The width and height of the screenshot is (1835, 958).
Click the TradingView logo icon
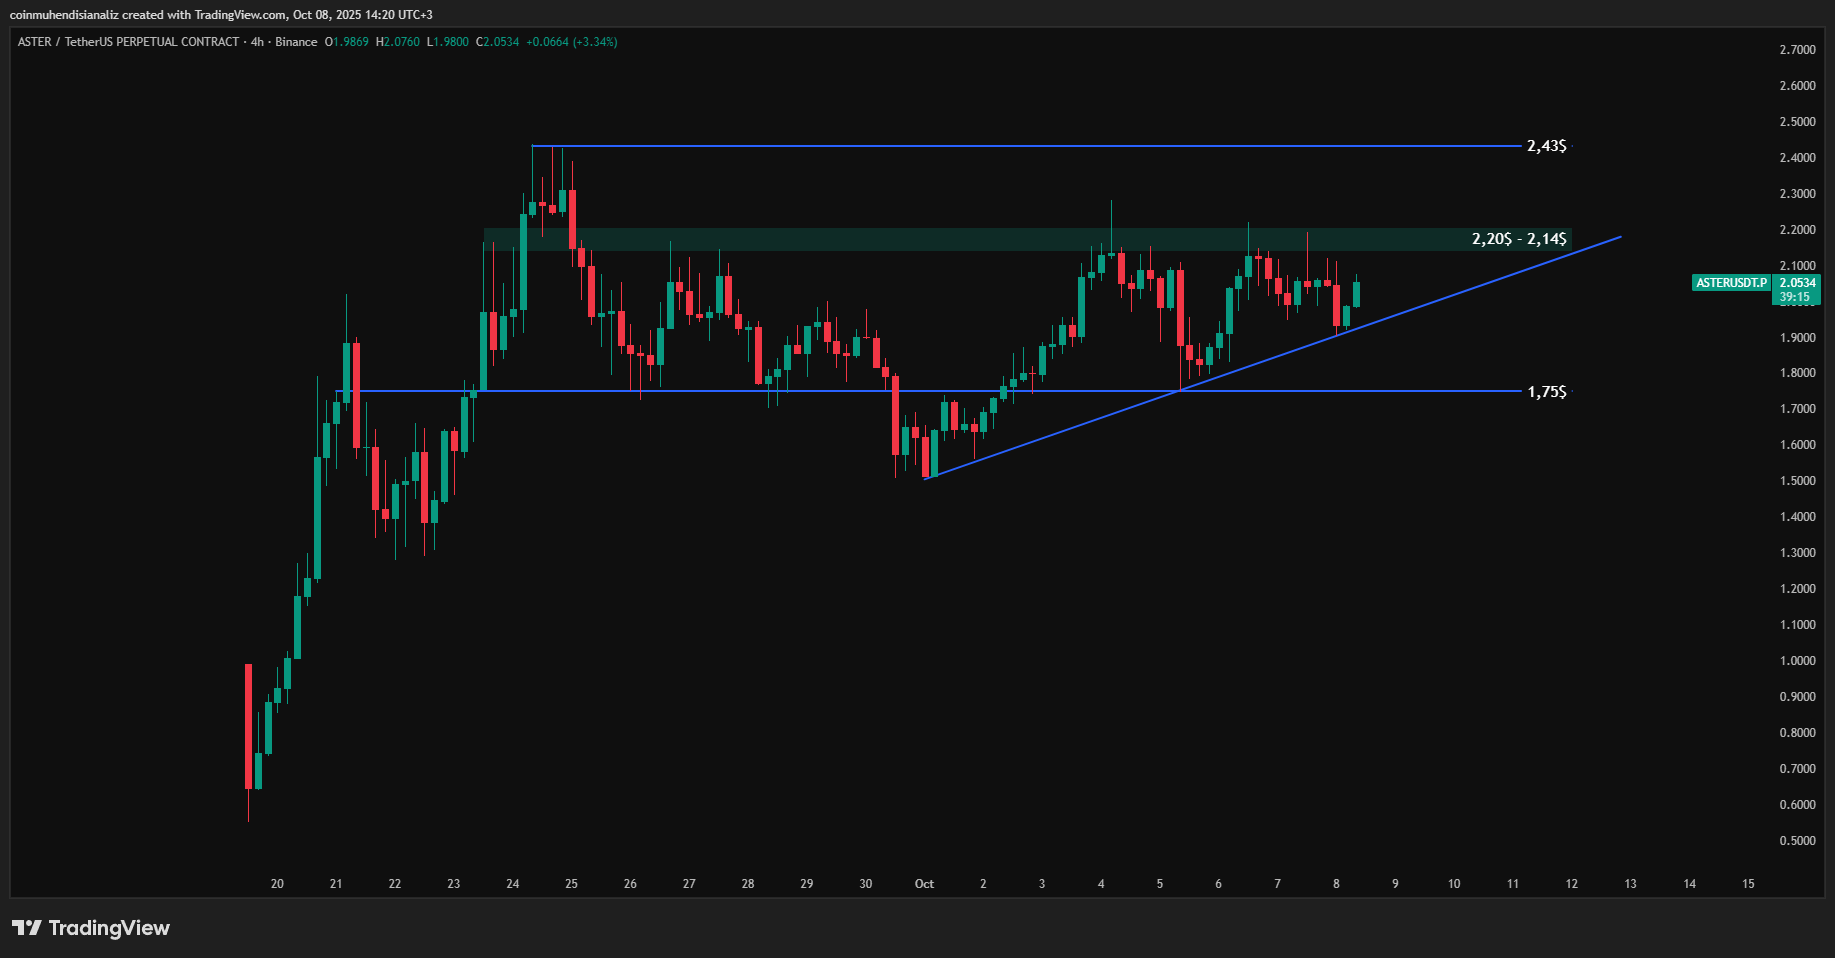(27, 928)
